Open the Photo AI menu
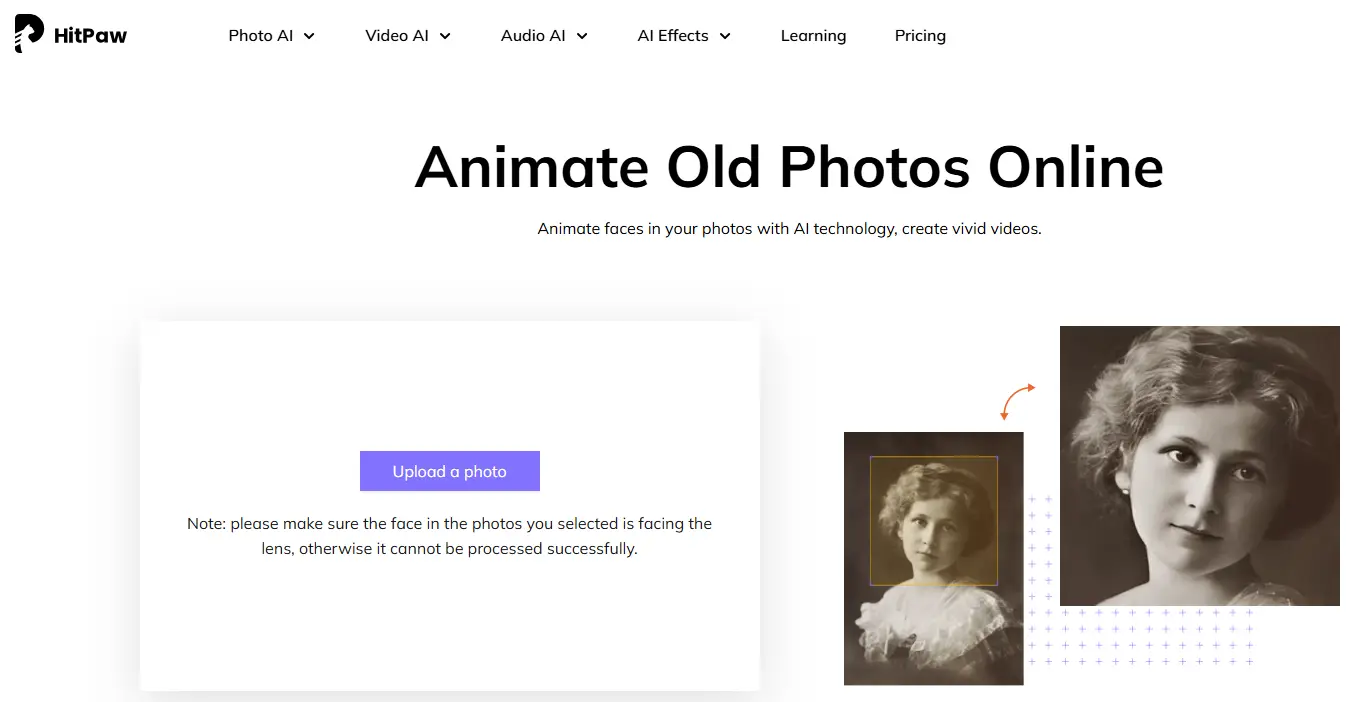Viewport: 1355px width, 702px height. [x=261, y=36]
